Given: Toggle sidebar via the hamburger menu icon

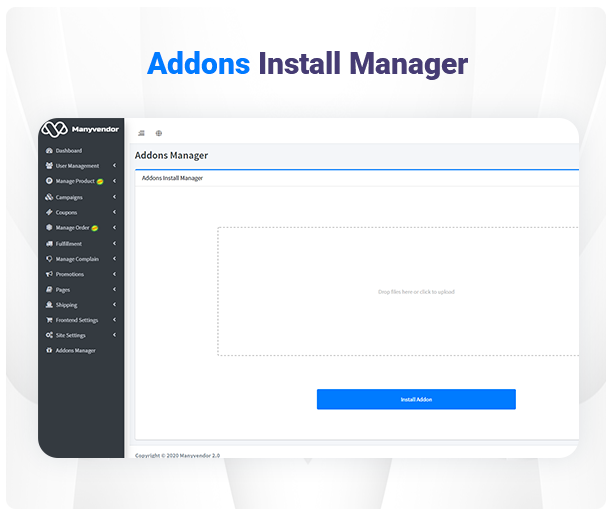Looking at the screenshot, I should [141, 133].
